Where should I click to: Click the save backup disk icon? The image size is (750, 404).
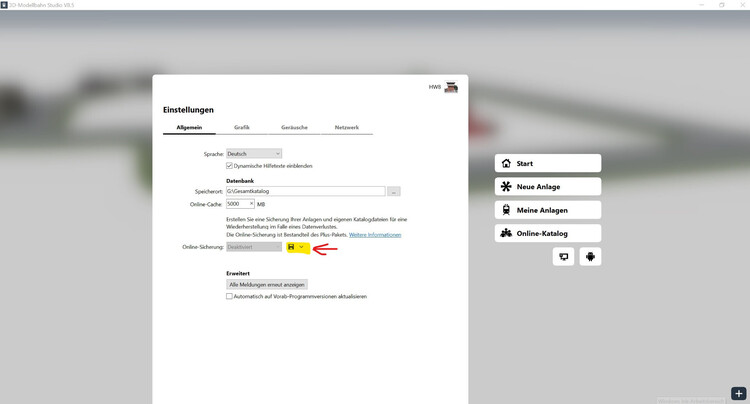click(x=291, y=247)
